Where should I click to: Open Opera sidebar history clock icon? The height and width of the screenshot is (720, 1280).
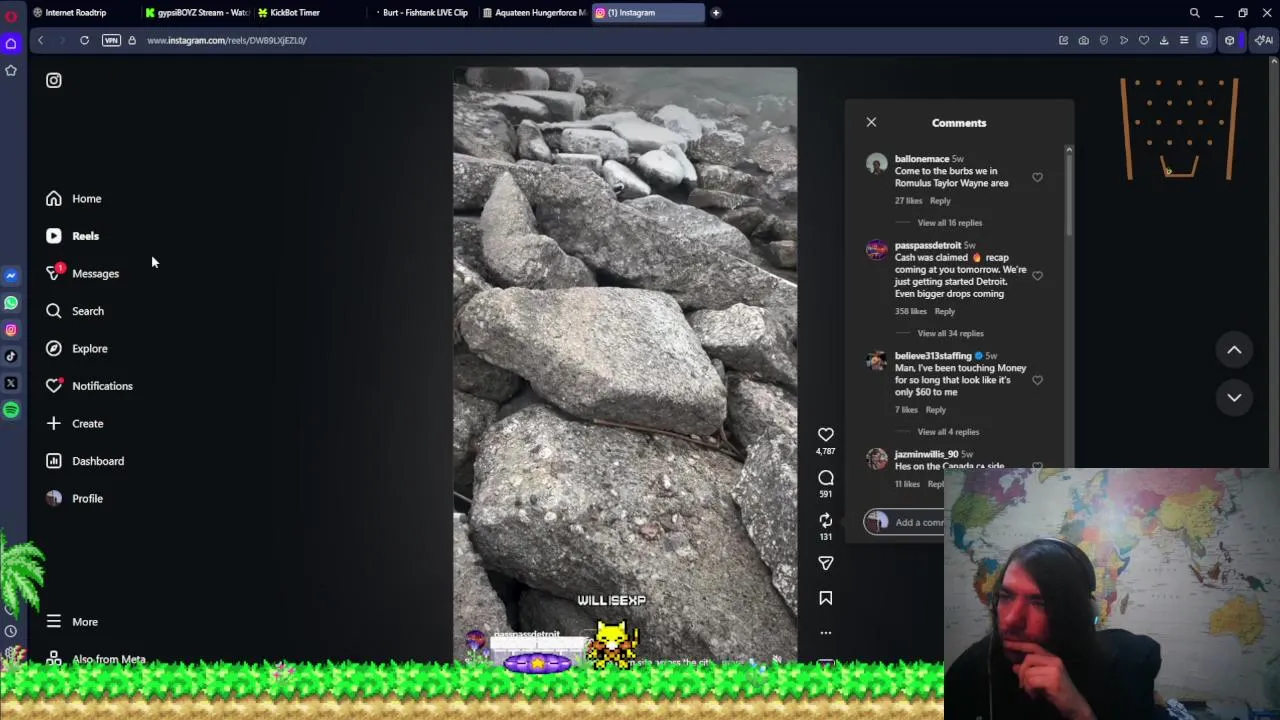[11, 631]
